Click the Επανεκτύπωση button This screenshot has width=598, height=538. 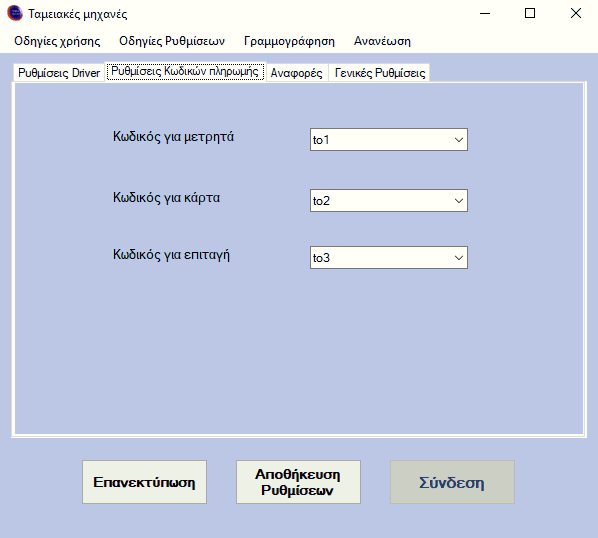145,482
